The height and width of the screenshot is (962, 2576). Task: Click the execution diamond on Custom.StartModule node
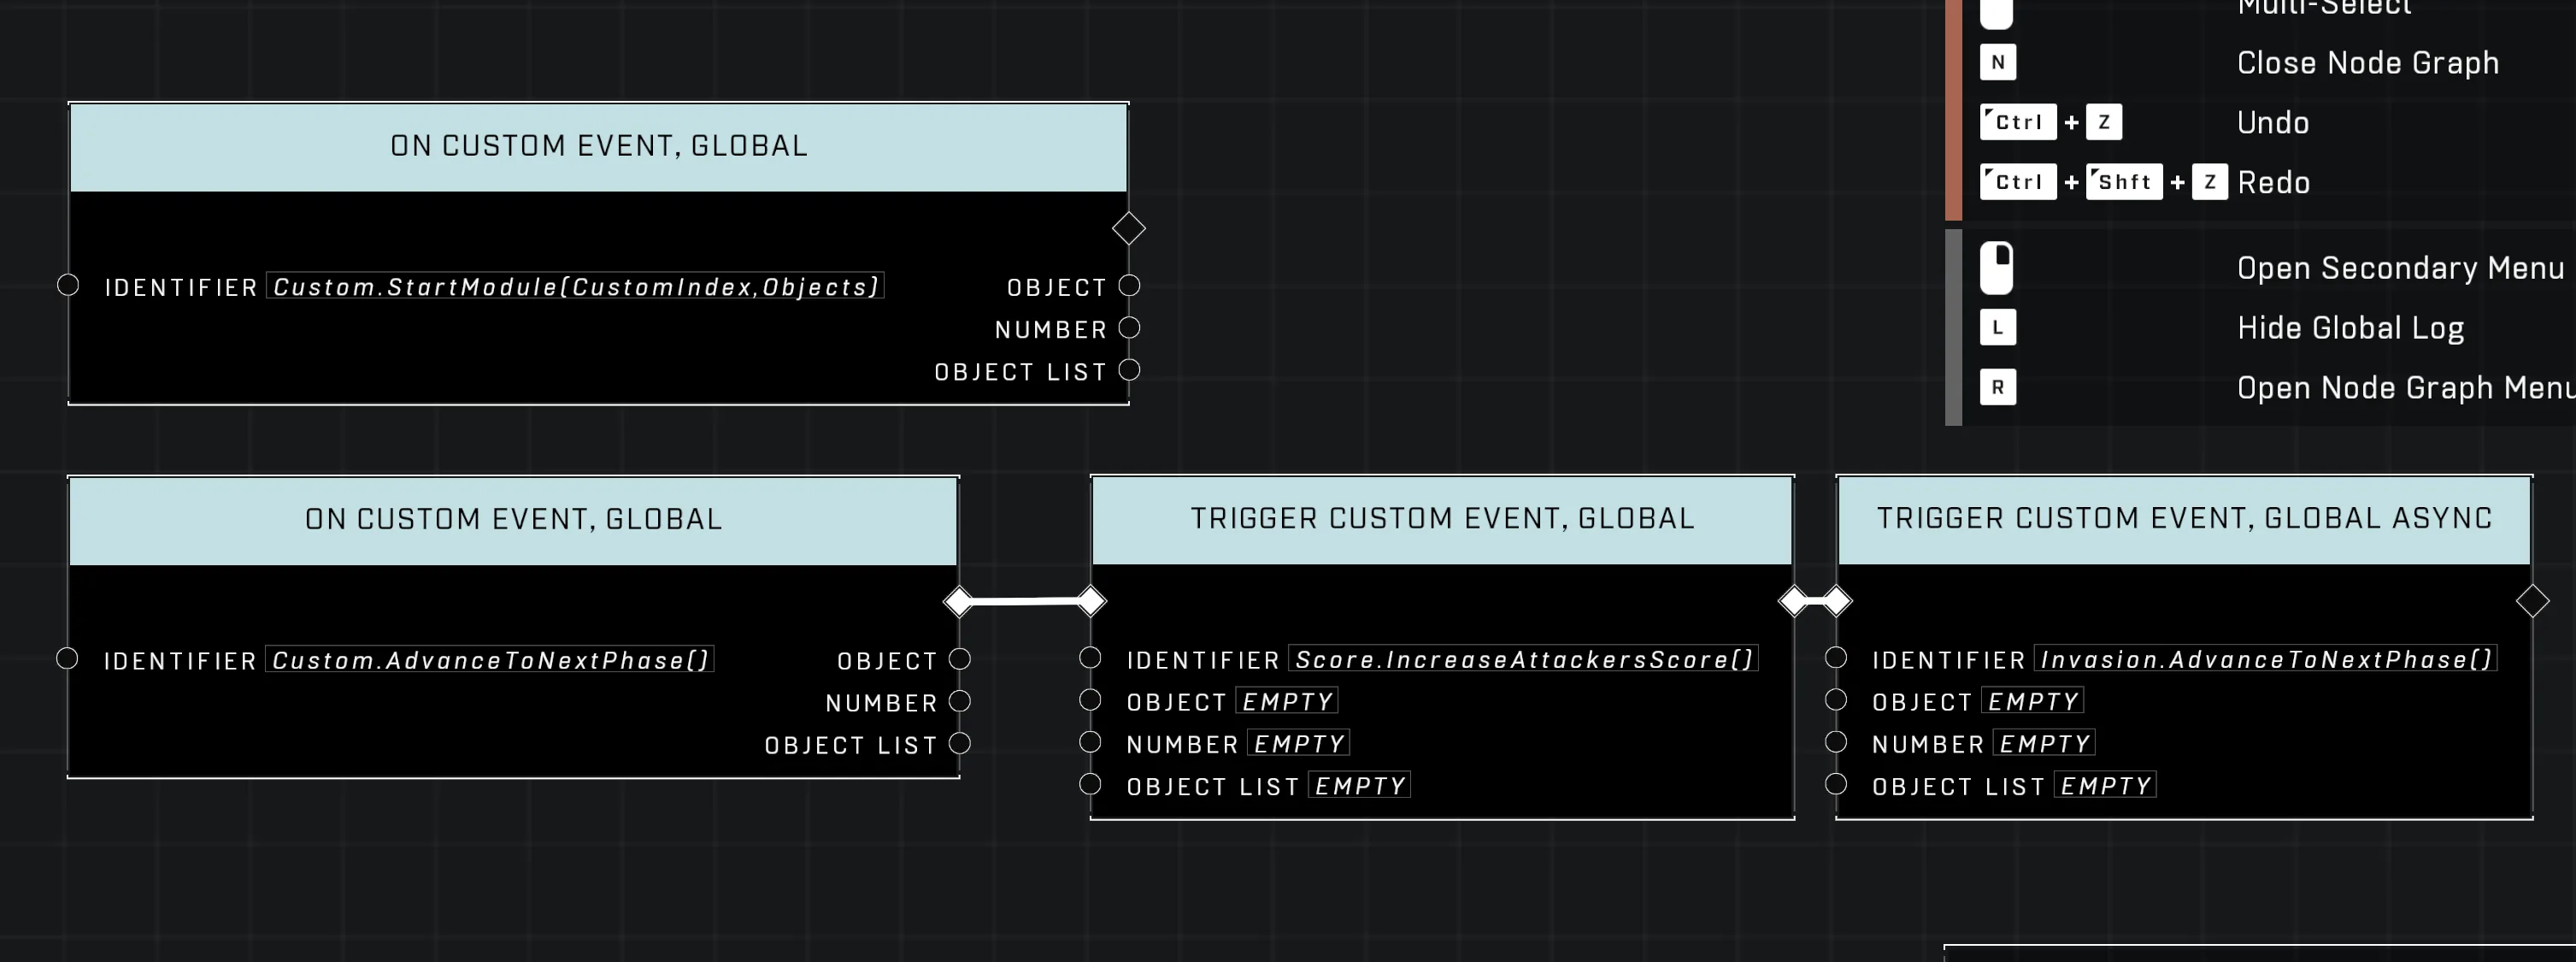point(1129,229)
